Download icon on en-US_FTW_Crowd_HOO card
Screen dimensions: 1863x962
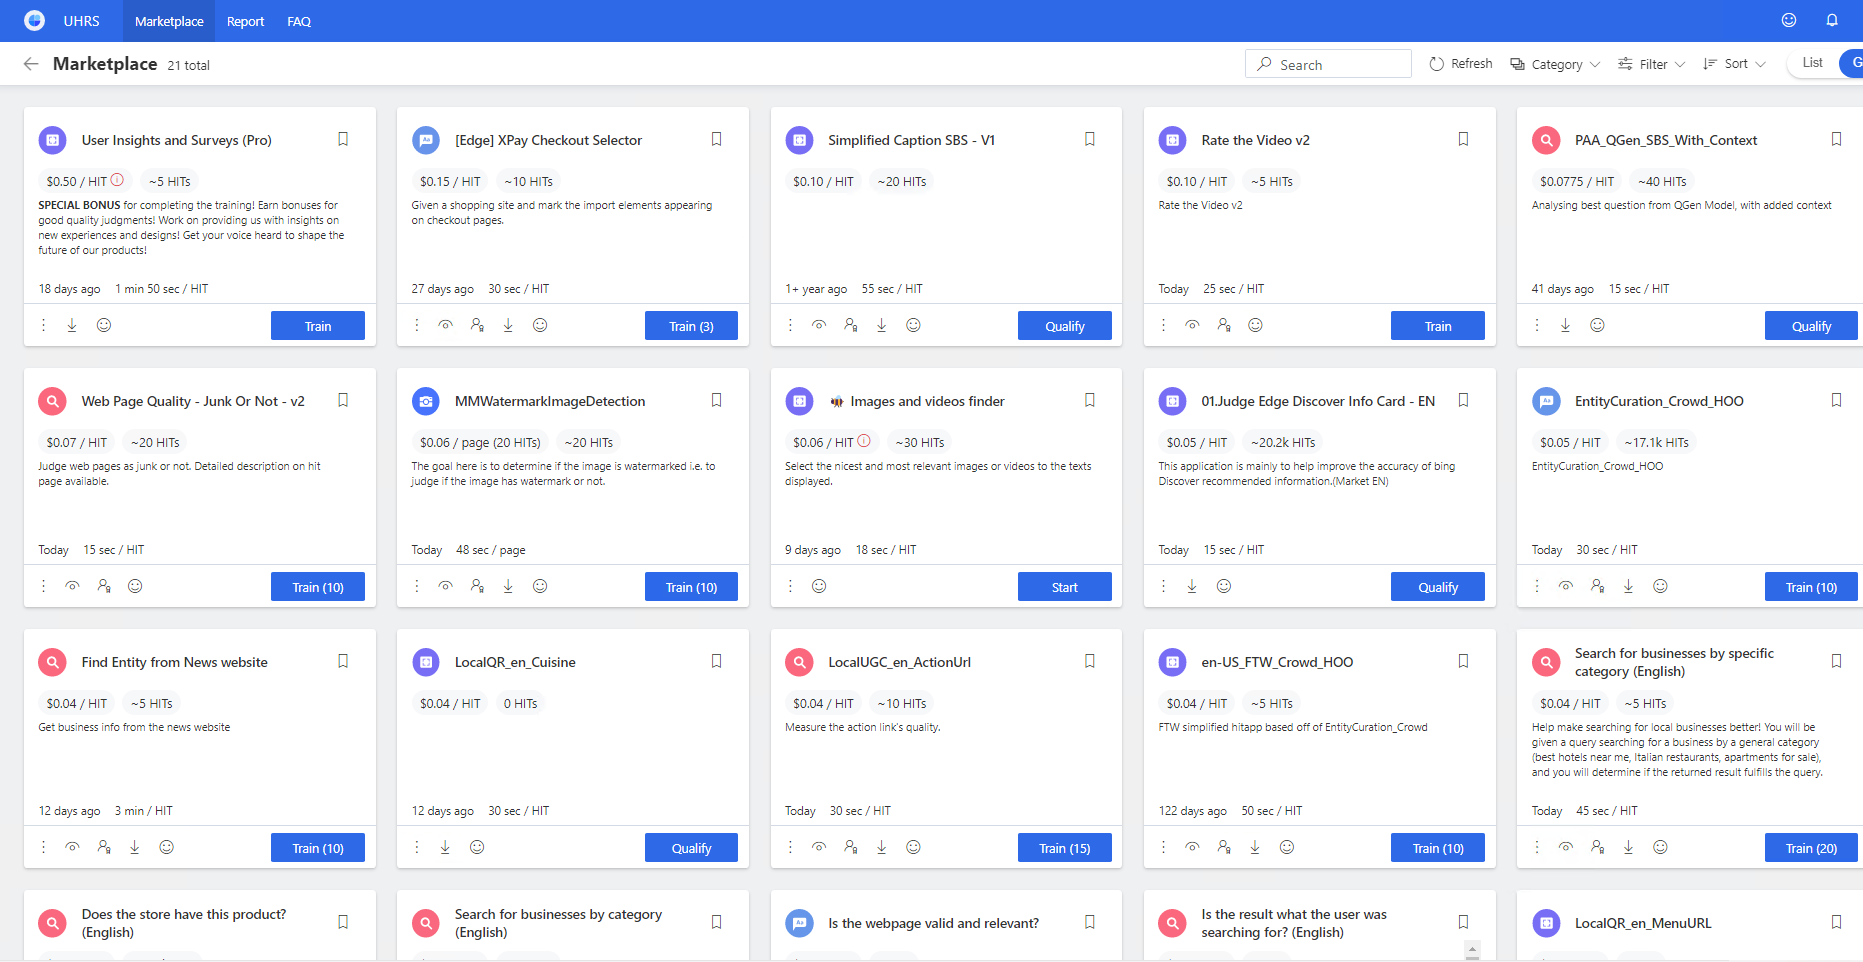click(x=1255, y=847)
